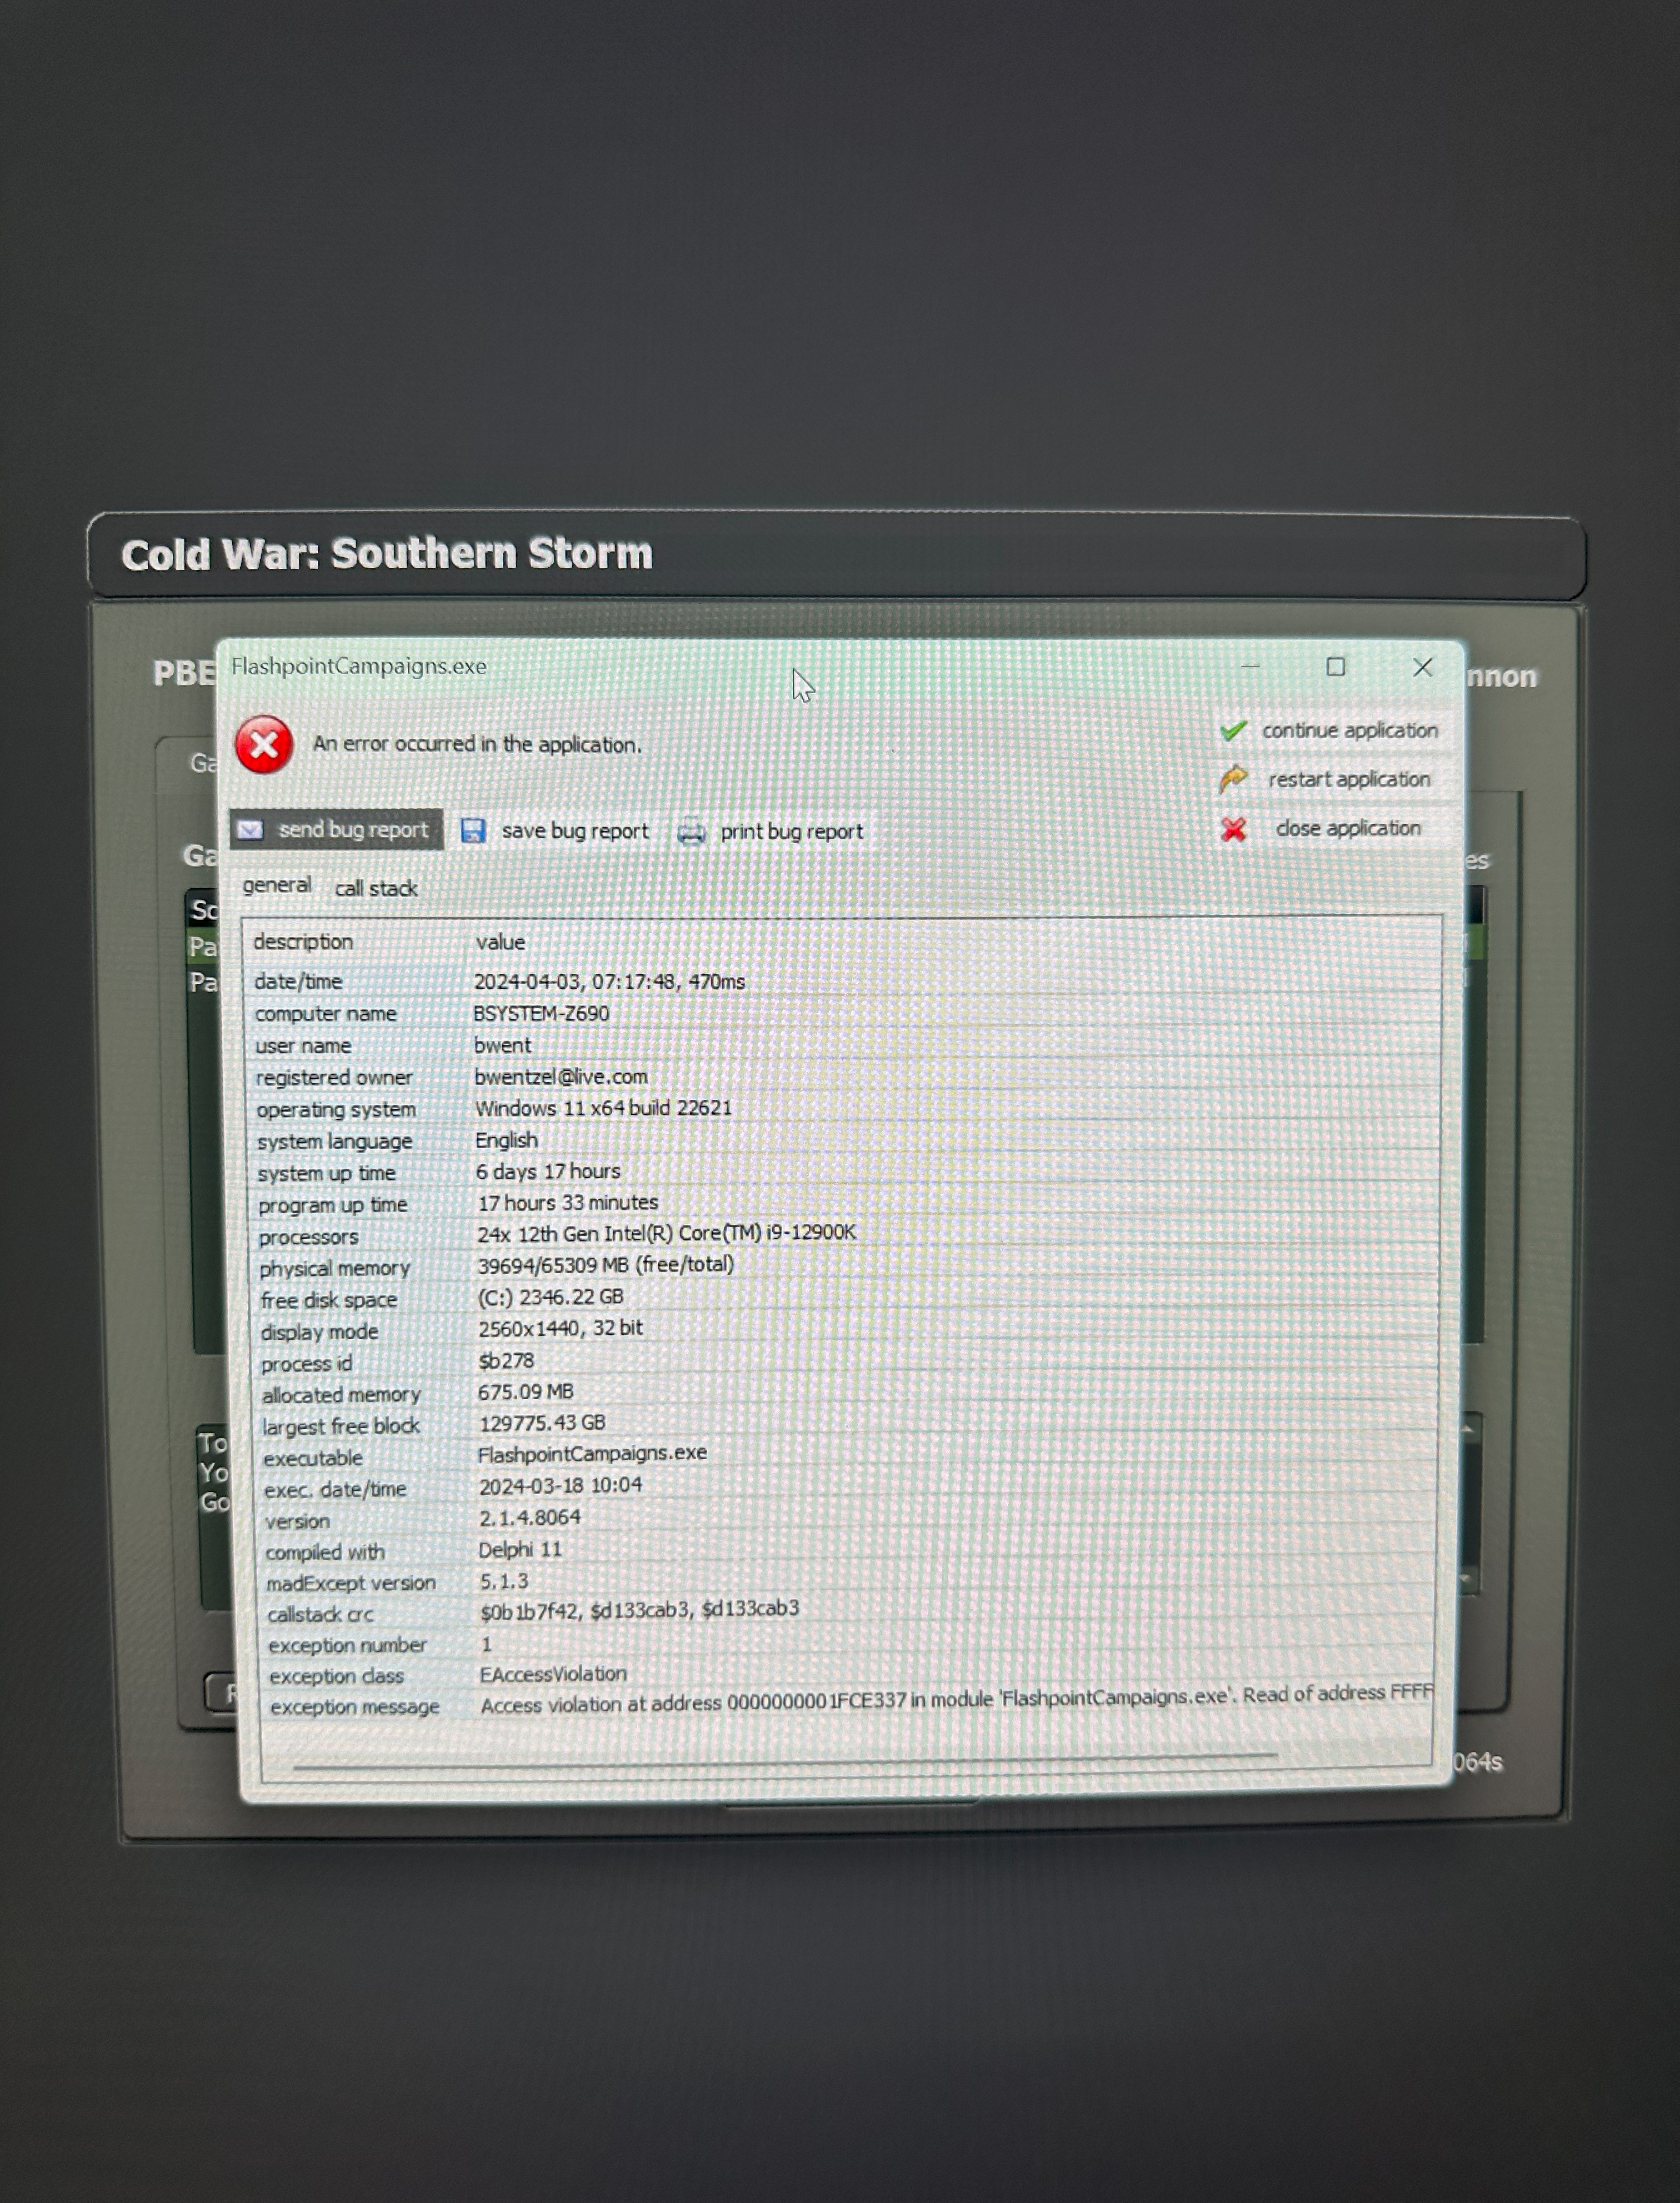The width and height of the screenshot is (1680, 2203).
Task: Select computer name value BSYSTEM-Z690
Action: 541,1013
